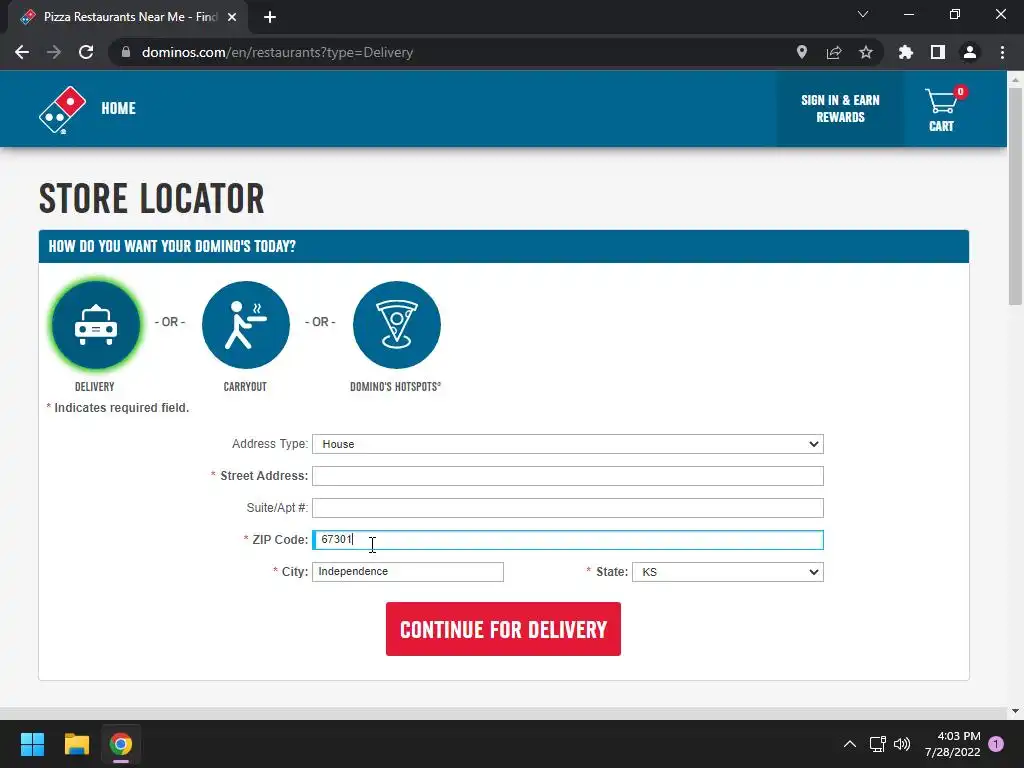Image resolution: width=1024 pixels, height=768 pixels.
Task: Click the share page icon
Action: coord(833,52)
